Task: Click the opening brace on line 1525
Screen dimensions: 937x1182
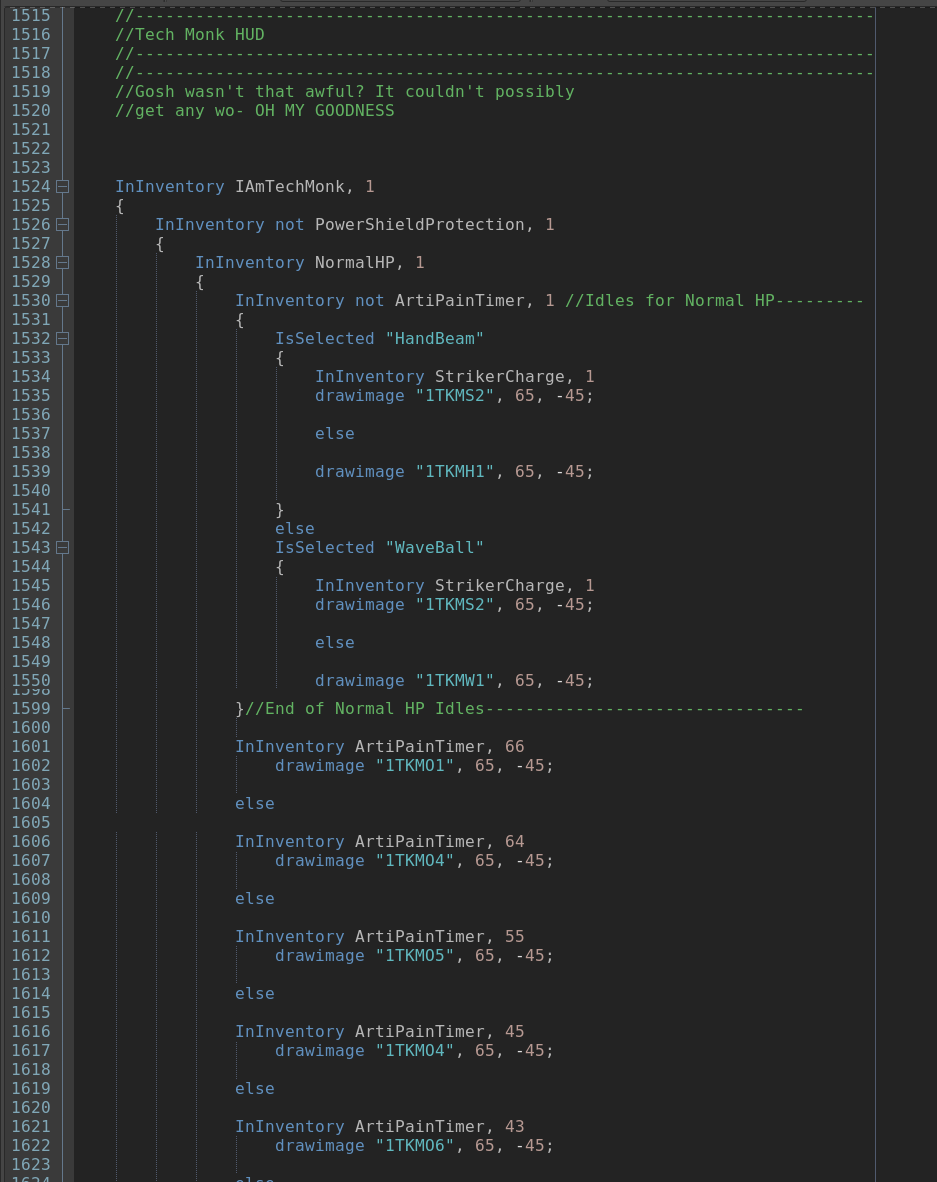Action: coord(120,206)
